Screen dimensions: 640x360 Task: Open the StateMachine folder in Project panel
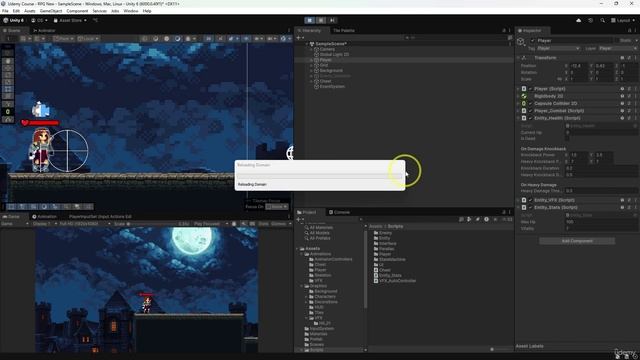pyautogui.click(x=389, y=260)
